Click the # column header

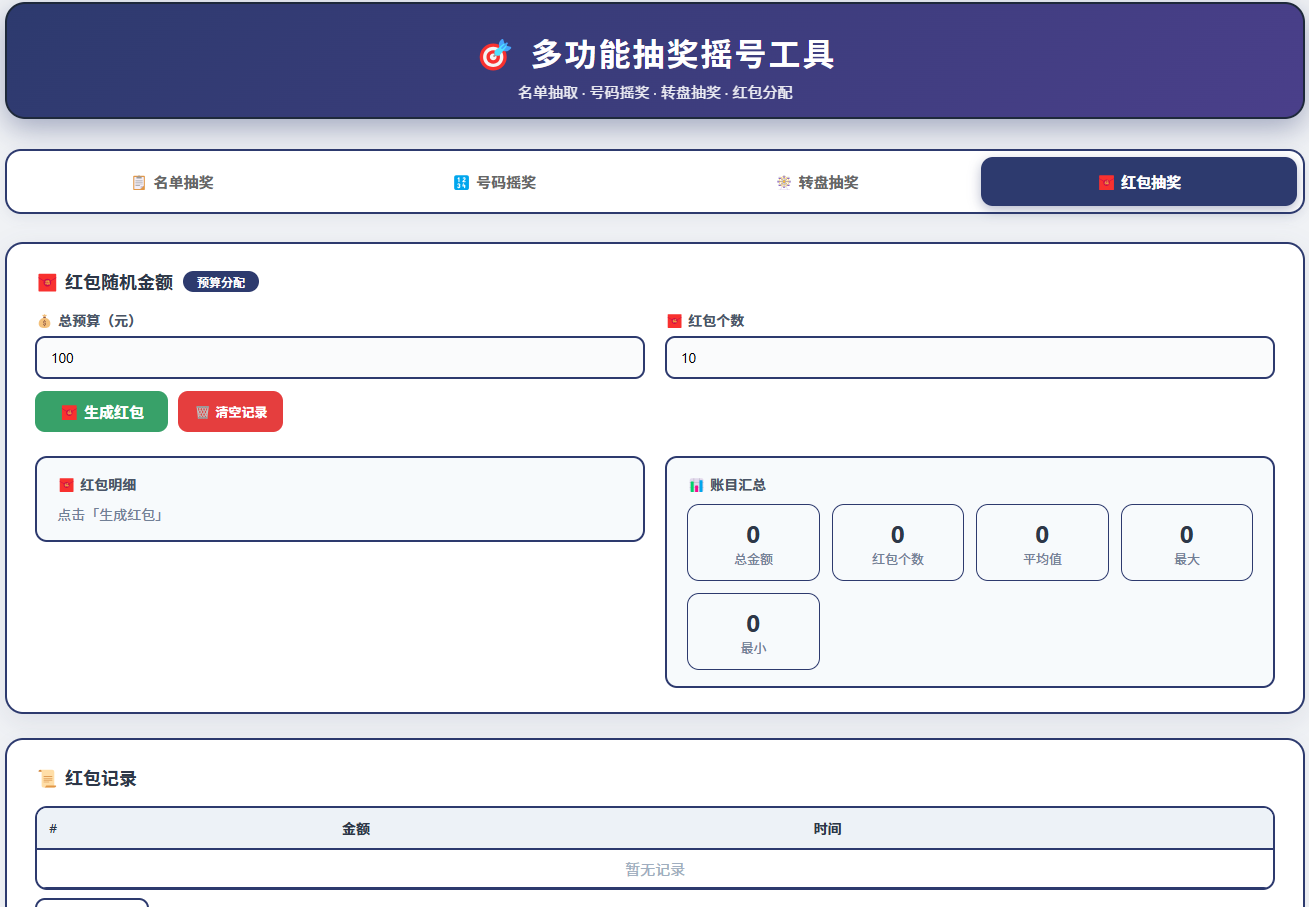click(x=53, y=829)
